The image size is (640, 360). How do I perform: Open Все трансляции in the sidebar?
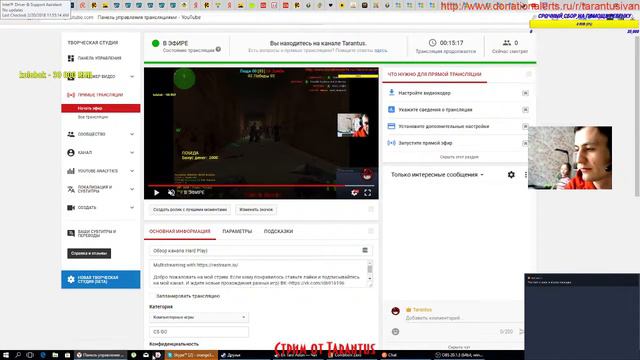(93, 117)
